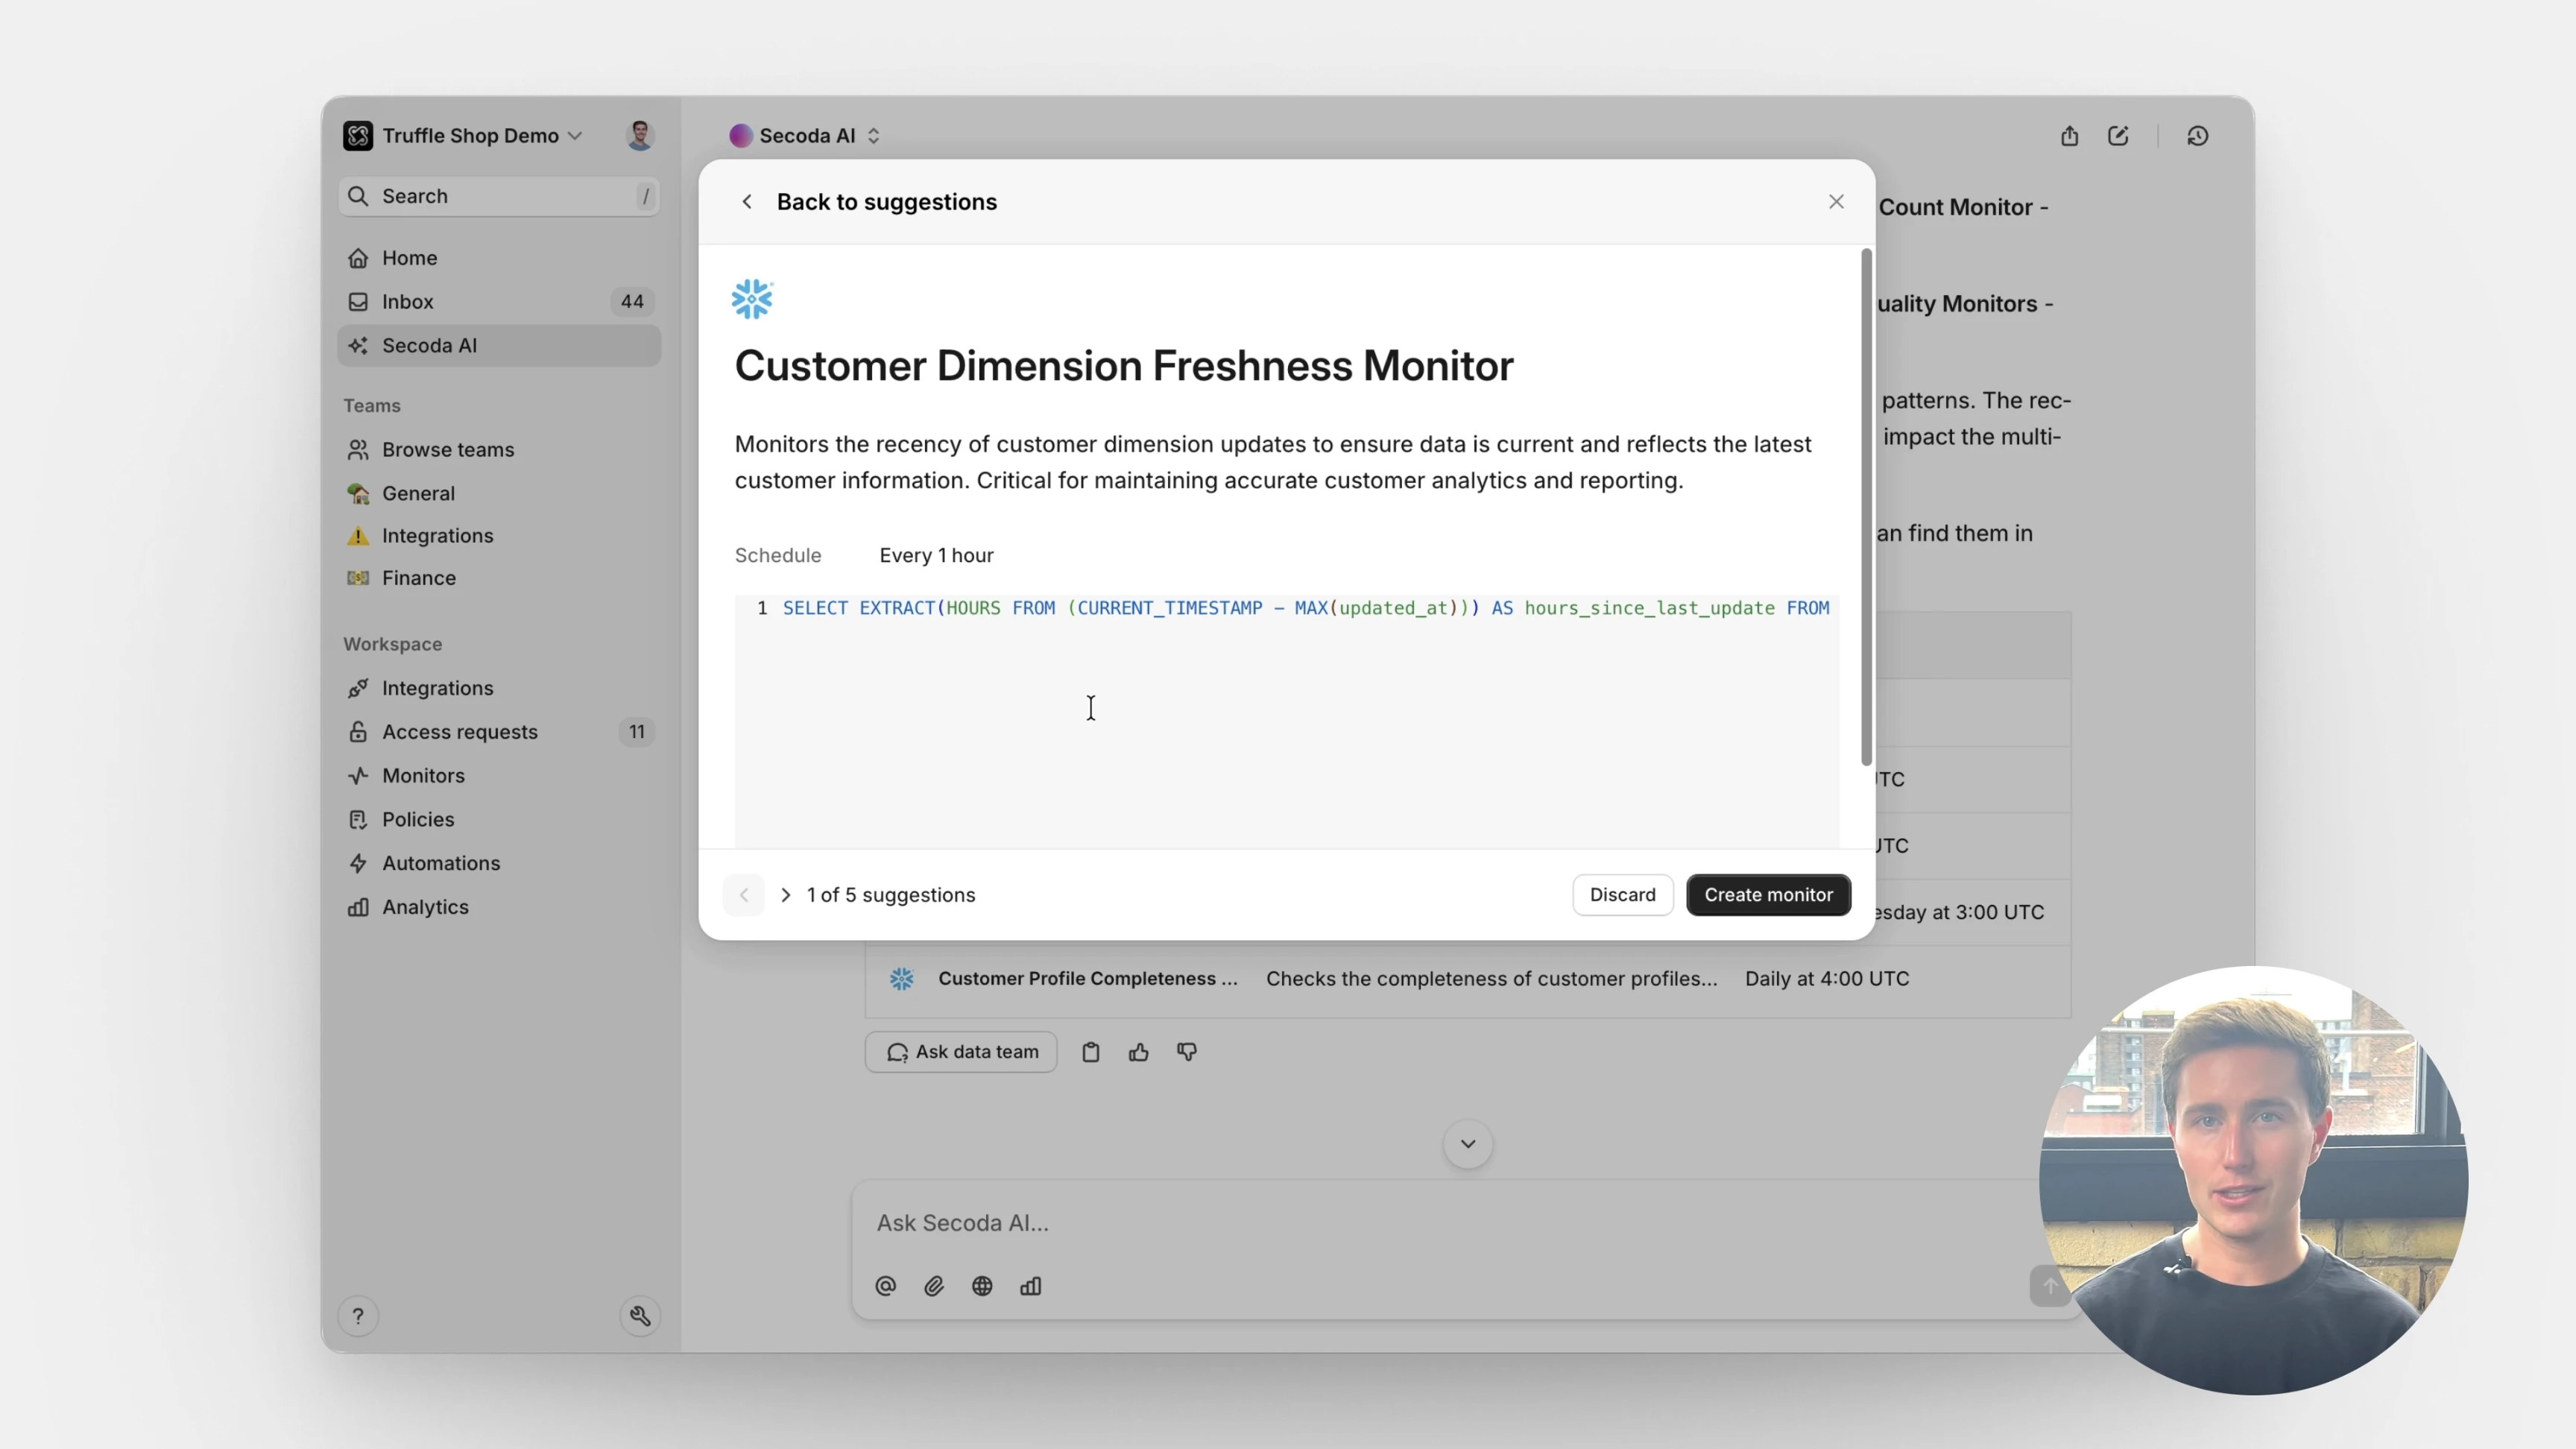Open Automations page
This screenshot has height=1449, width=2576.
click(499, 863)
